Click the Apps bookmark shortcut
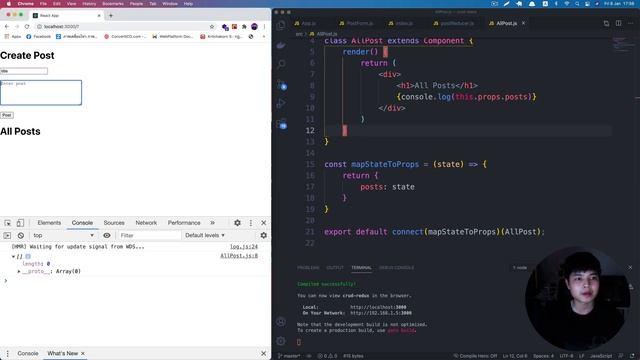Viewport: 640px width, 360px height. pos(13,37)
